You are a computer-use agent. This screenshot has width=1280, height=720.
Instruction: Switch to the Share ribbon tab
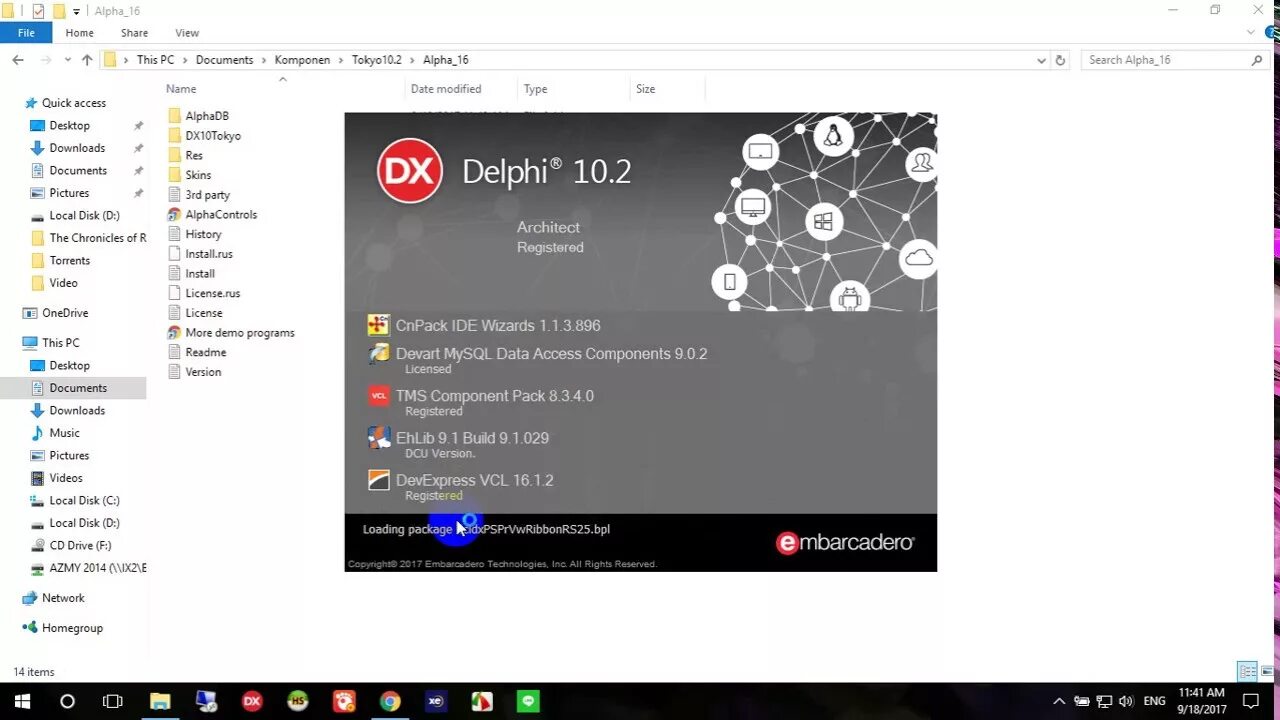pos(134,33)
